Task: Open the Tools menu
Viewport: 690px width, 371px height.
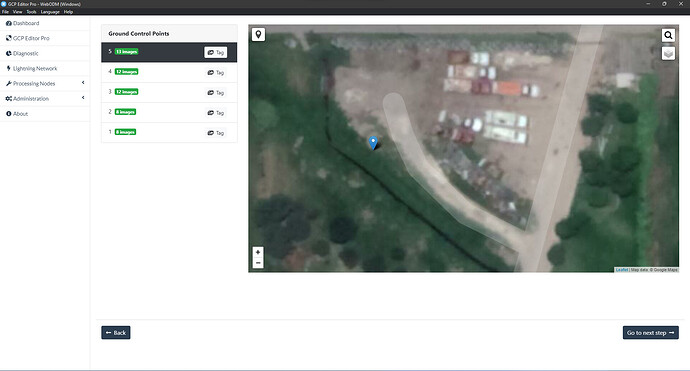Action: coord(31,12)
